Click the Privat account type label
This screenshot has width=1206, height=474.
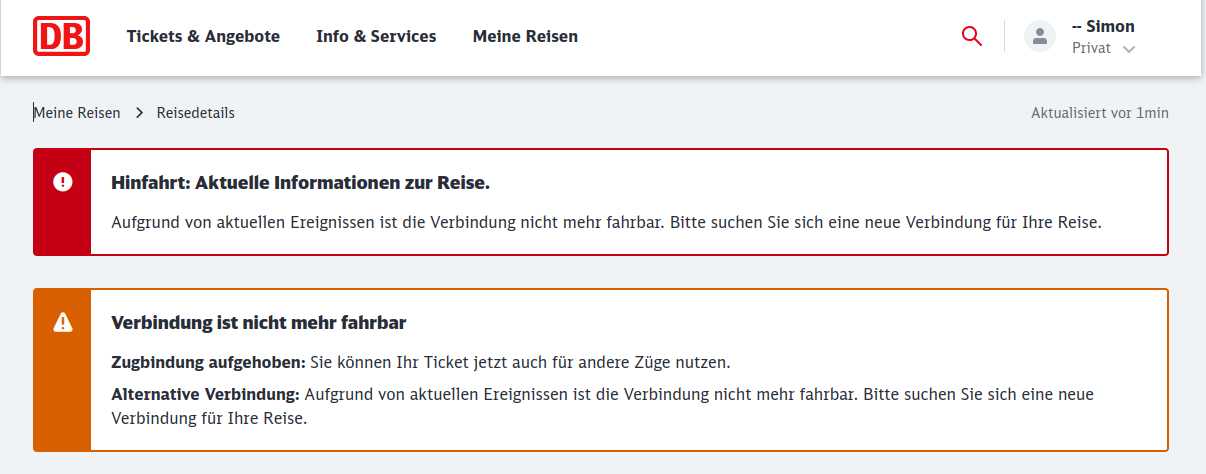point(1091,48)
